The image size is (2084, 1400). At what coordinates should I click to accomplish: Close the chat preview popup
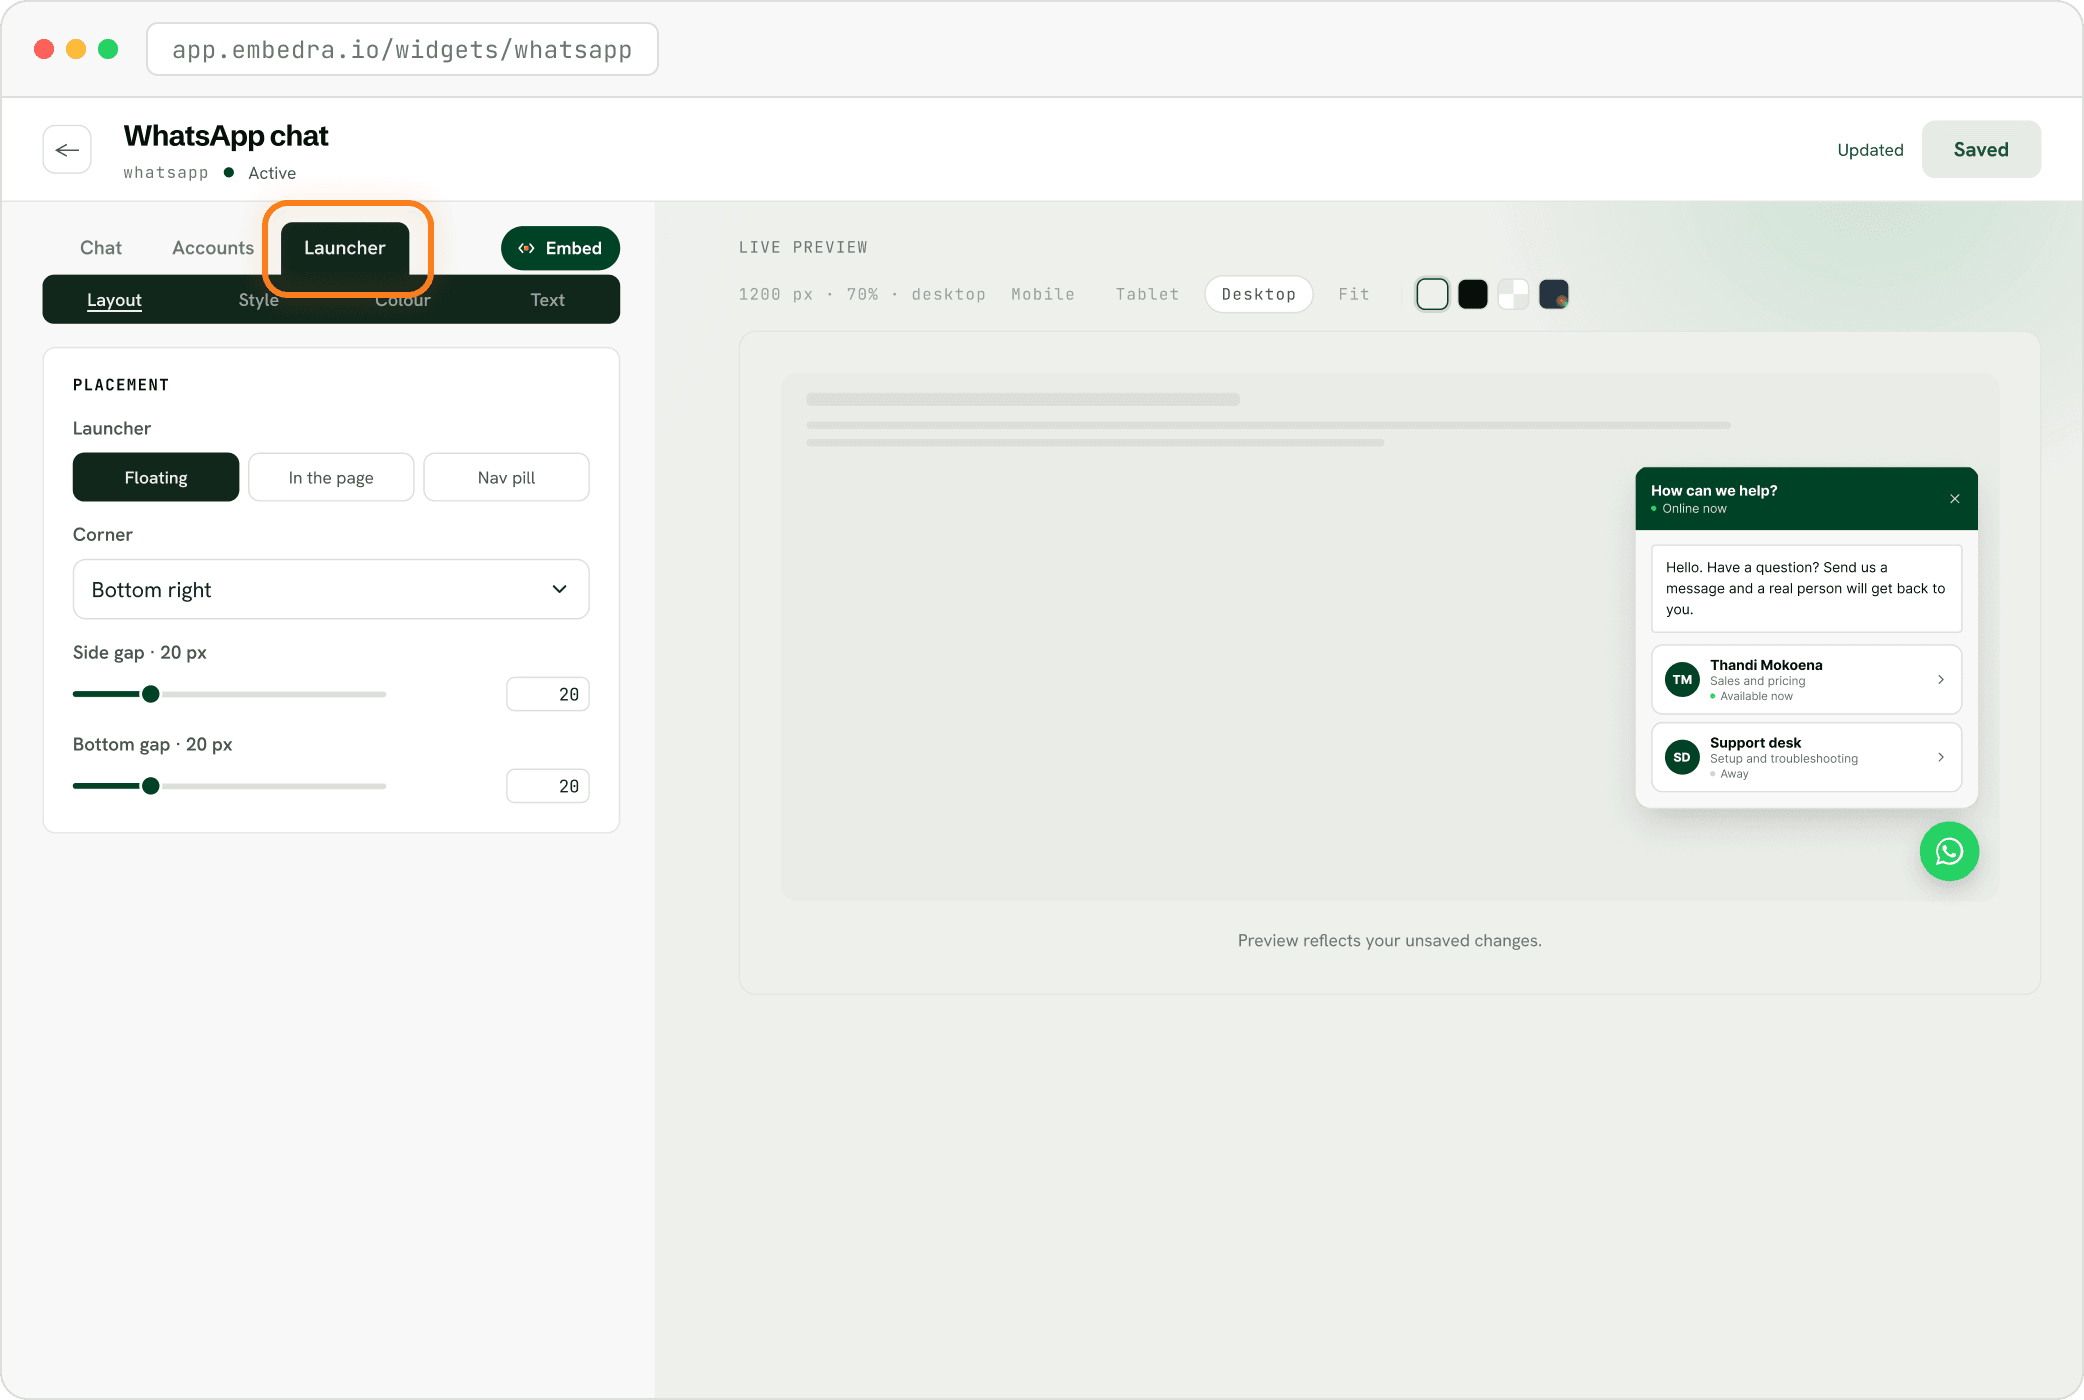tap(1955, 499)
